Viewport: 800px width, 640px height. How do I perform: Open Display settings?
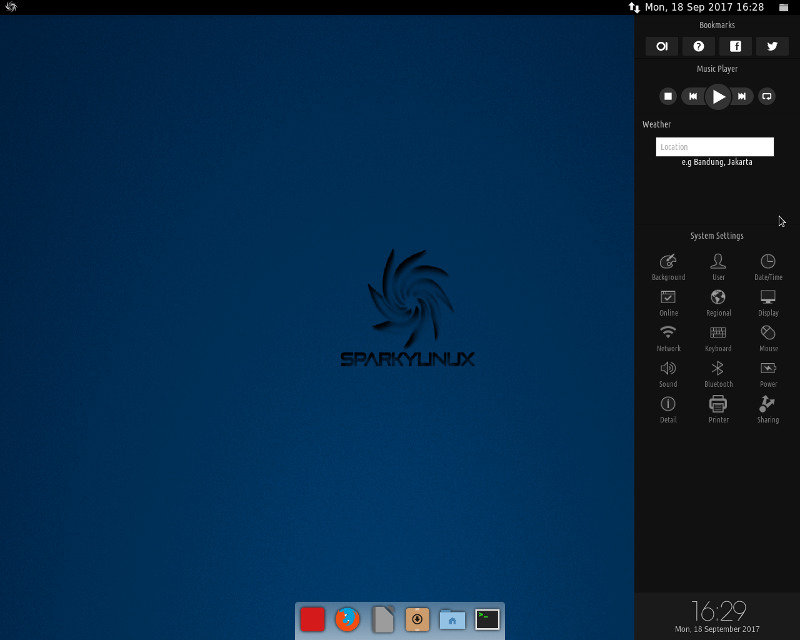[x=768, y=303]
